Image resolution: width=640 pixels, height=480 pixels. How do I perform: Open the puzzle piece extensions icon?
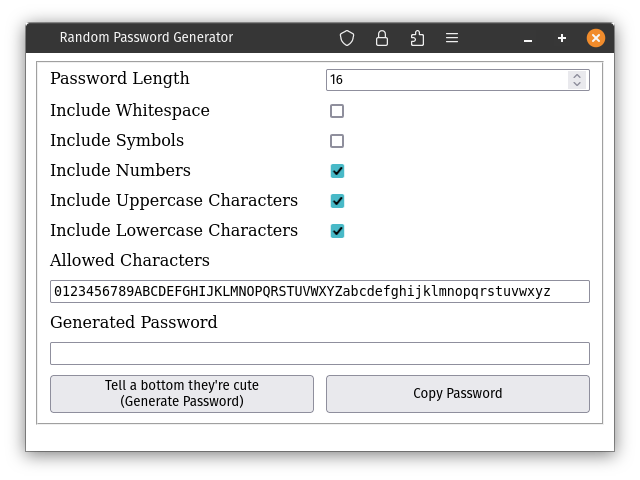click(x=417, y=38)
